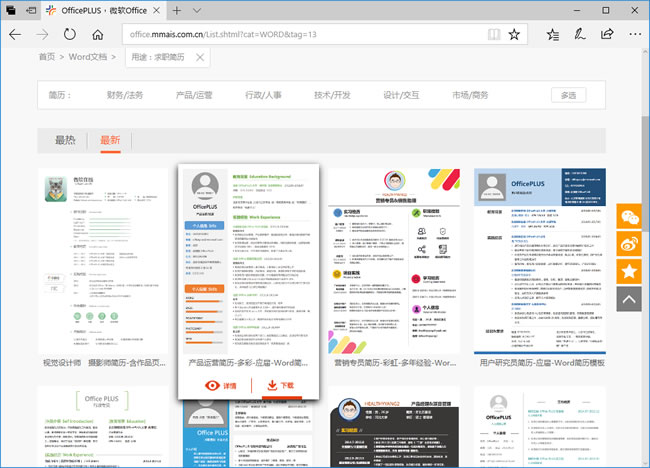
Task: Open the Word文档 breadcrumb link
Action: 88,57
